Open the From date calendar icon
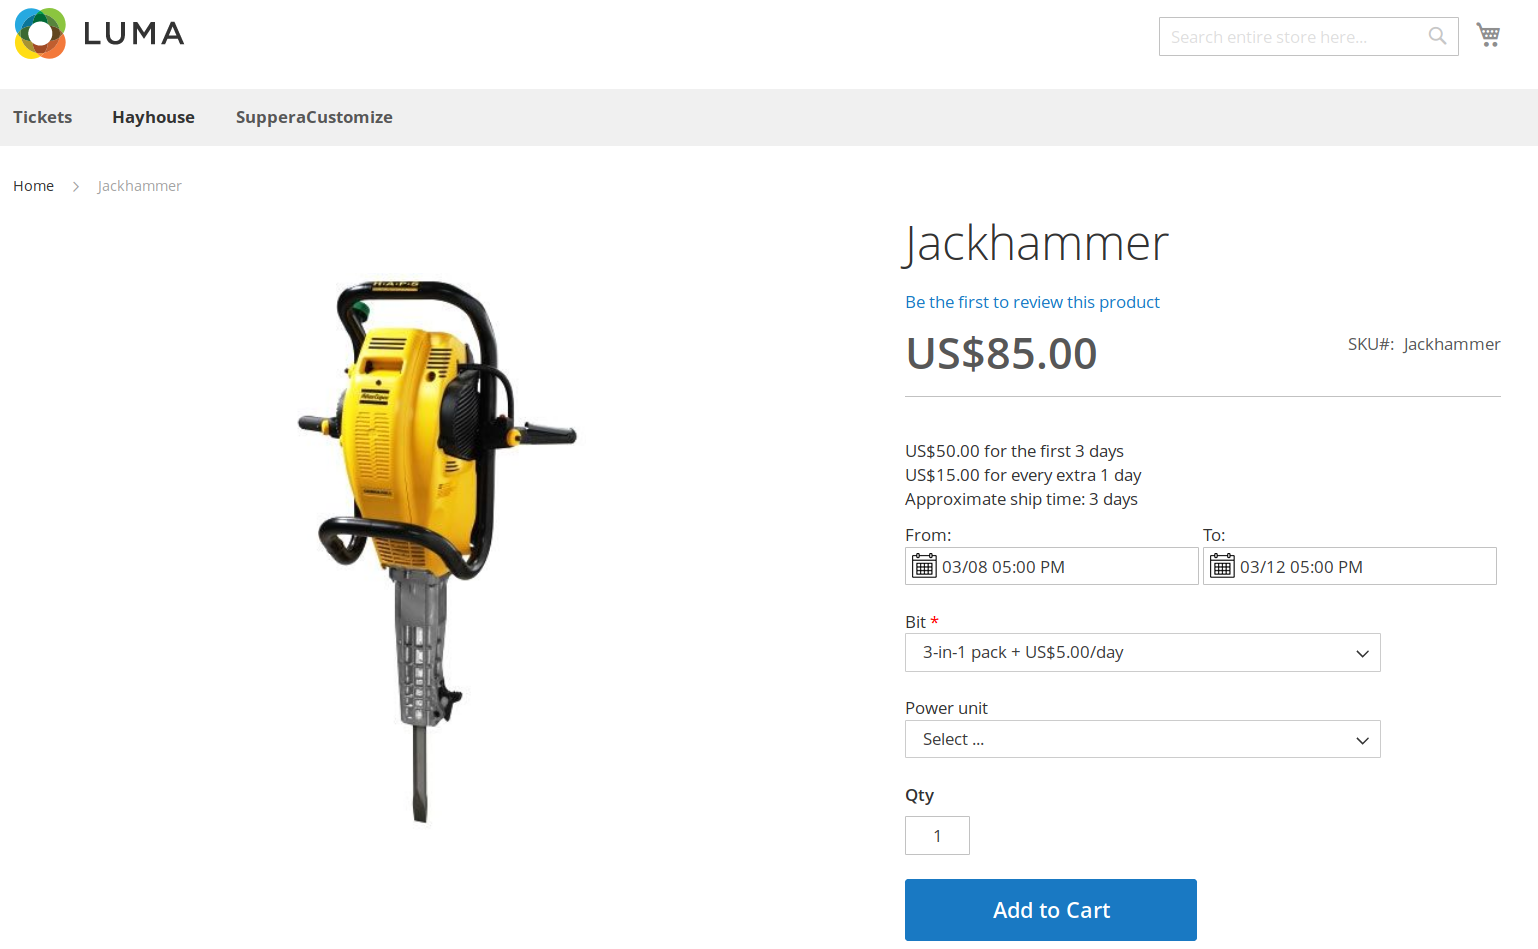The image size is (1538, 949). click(x=924, y=566)
